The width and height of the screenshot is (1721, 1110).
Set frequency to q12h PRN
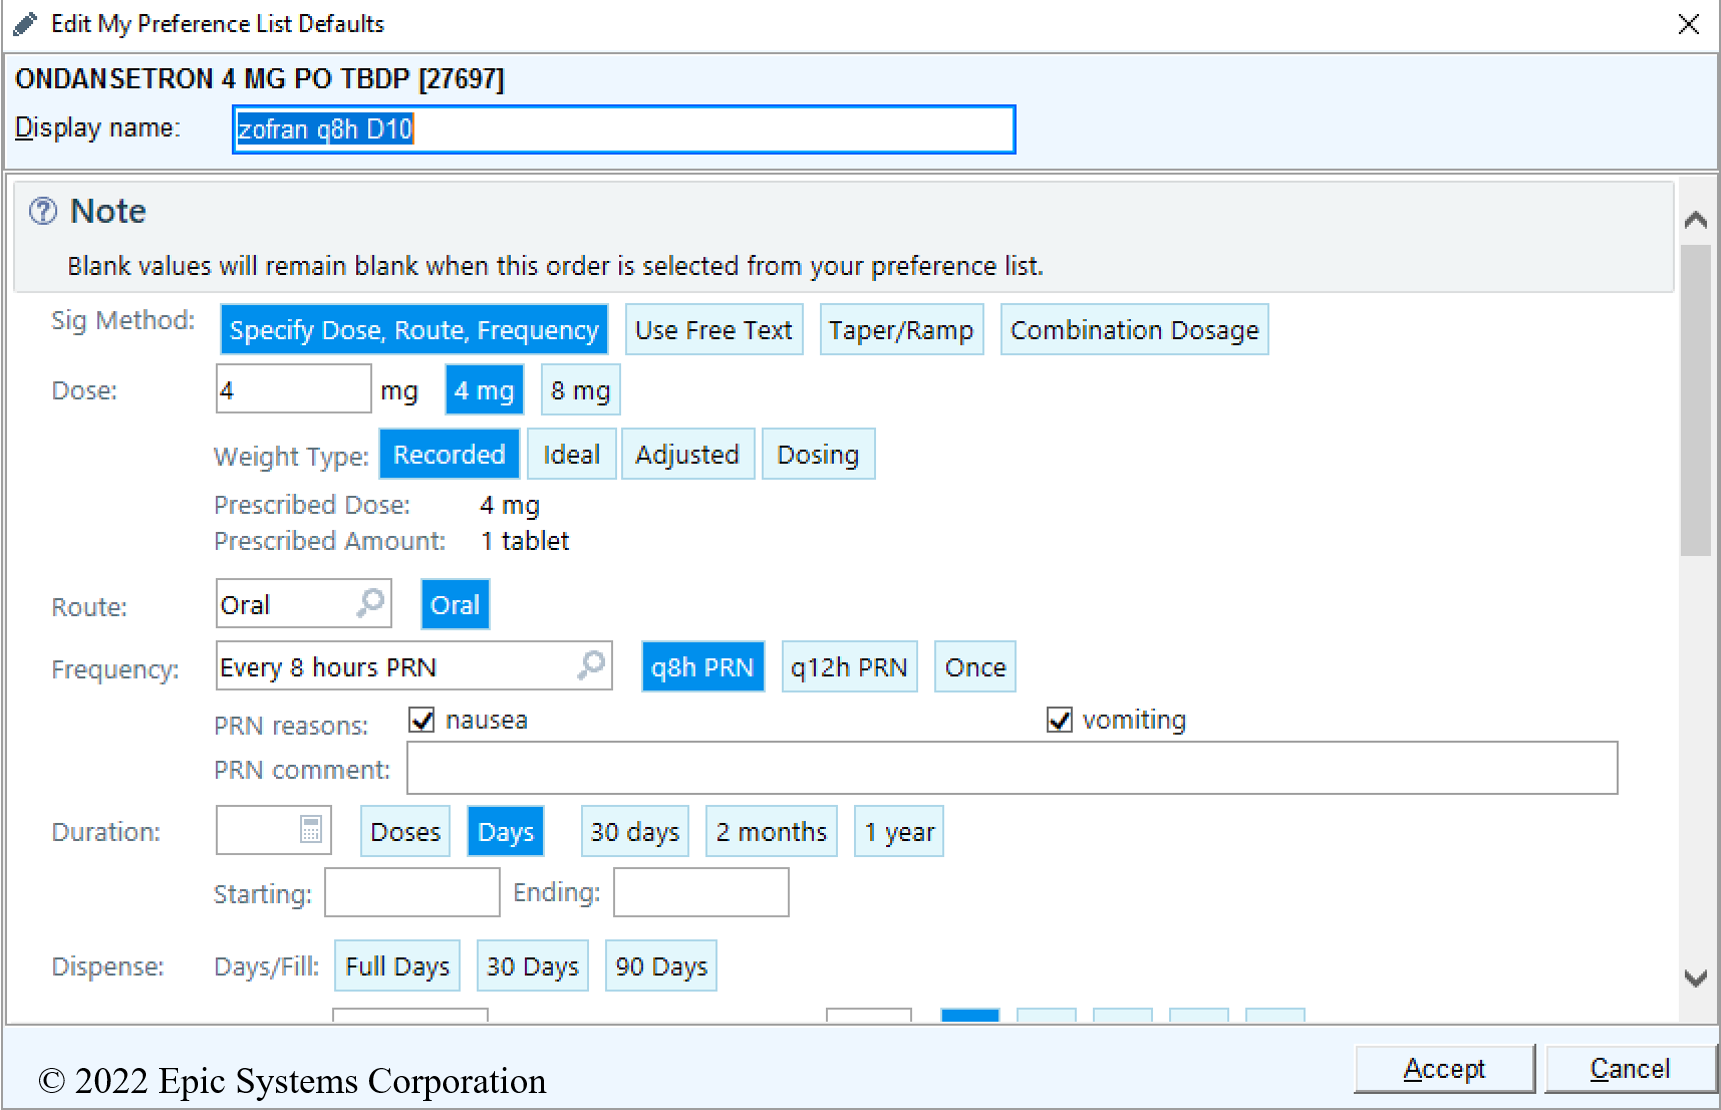(x=848, y=667)
